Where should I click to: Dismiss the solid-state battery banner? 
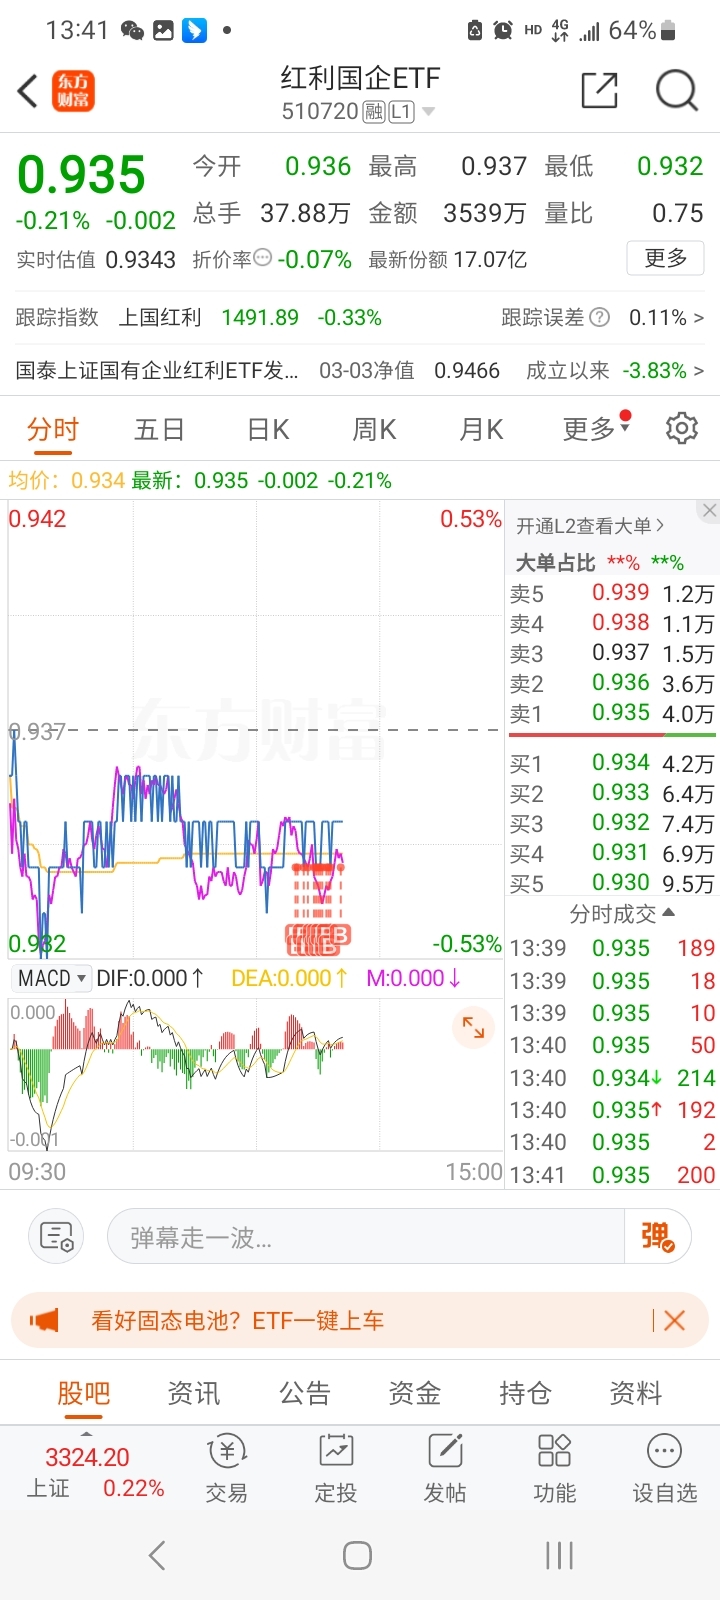click(x=675, y=1321)
